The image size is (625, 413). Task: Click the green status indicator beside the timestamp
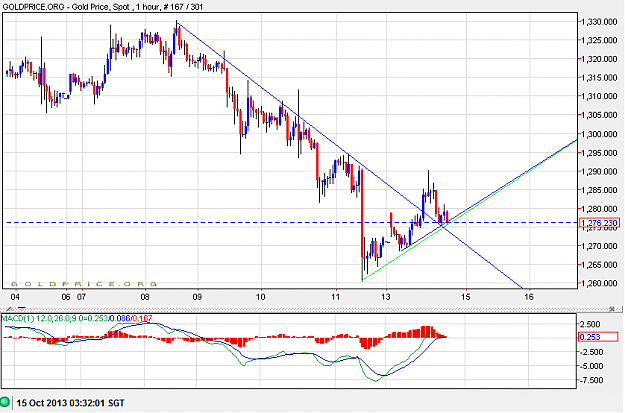click(5, 402)
